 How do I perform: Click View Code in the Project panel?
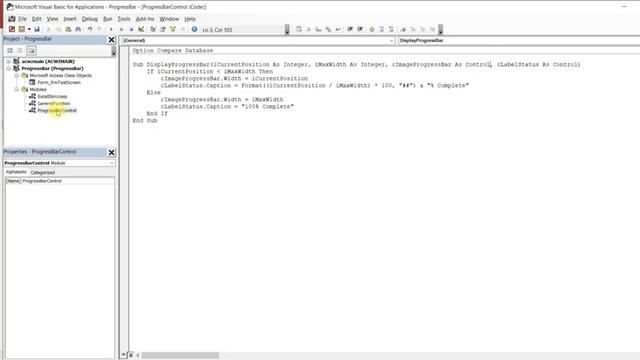point(10,51)
